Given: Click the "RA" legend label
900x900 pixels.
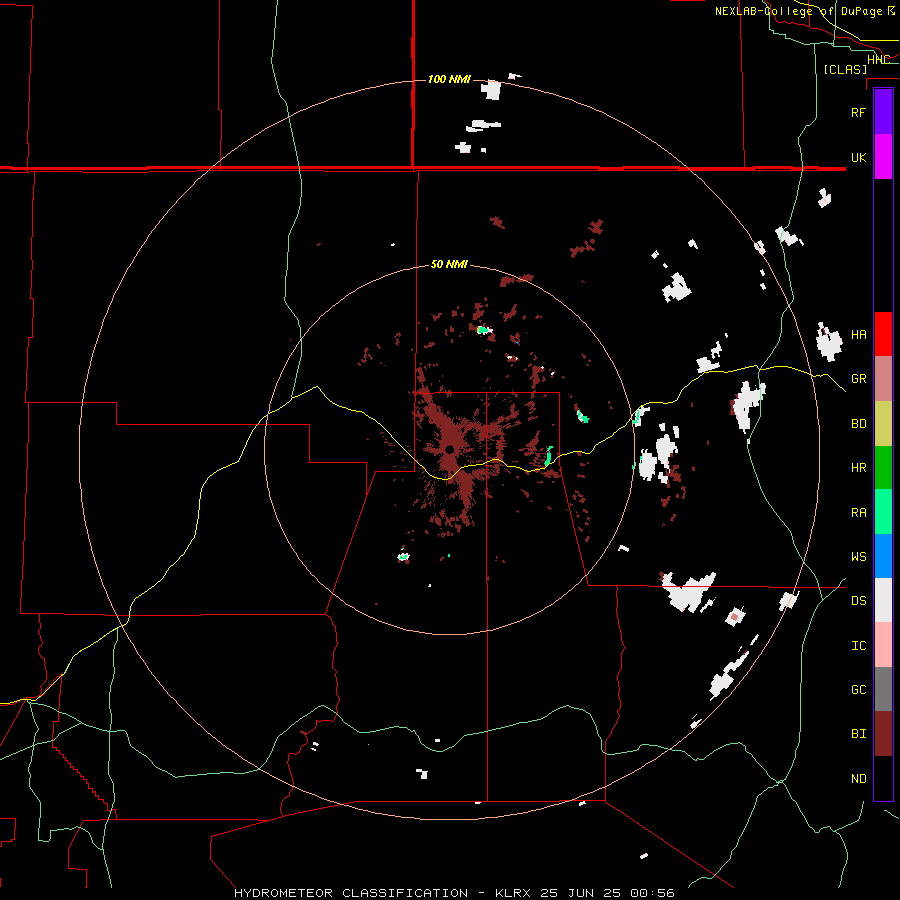Looking at the screenshot, I should coord(859,513).
